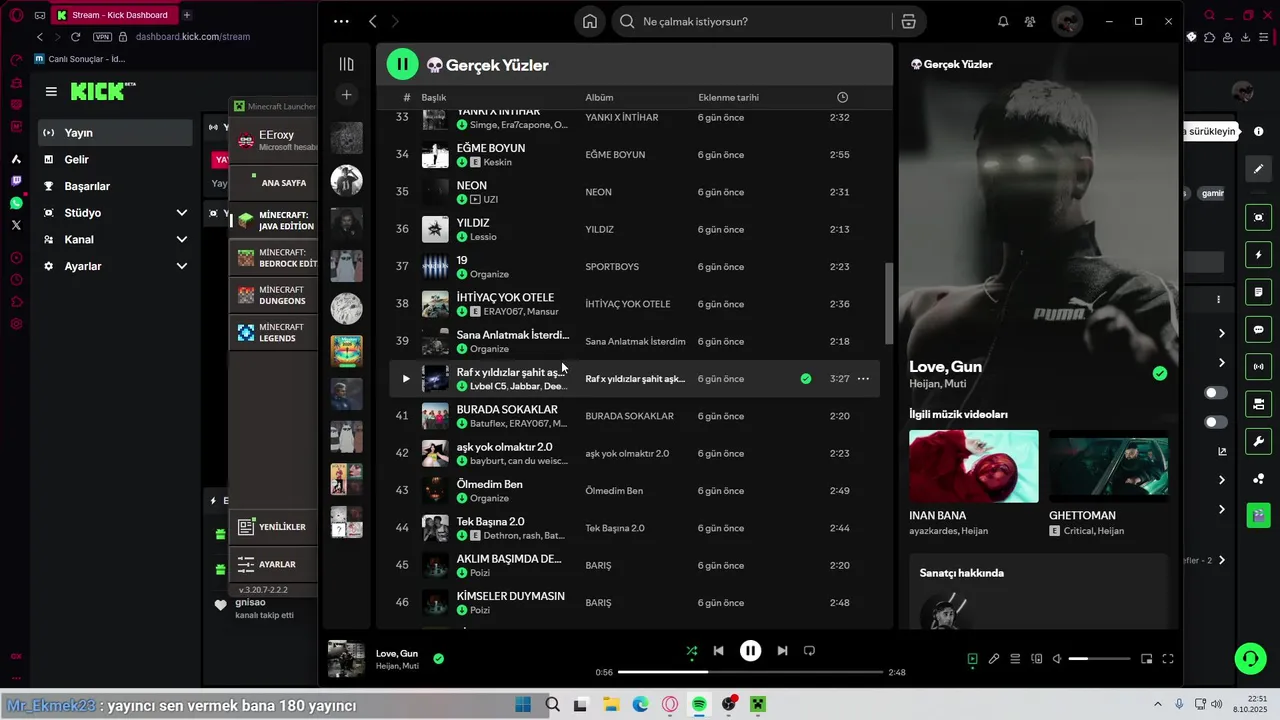Sort the playlist by the Başlık column

(434, 97)
